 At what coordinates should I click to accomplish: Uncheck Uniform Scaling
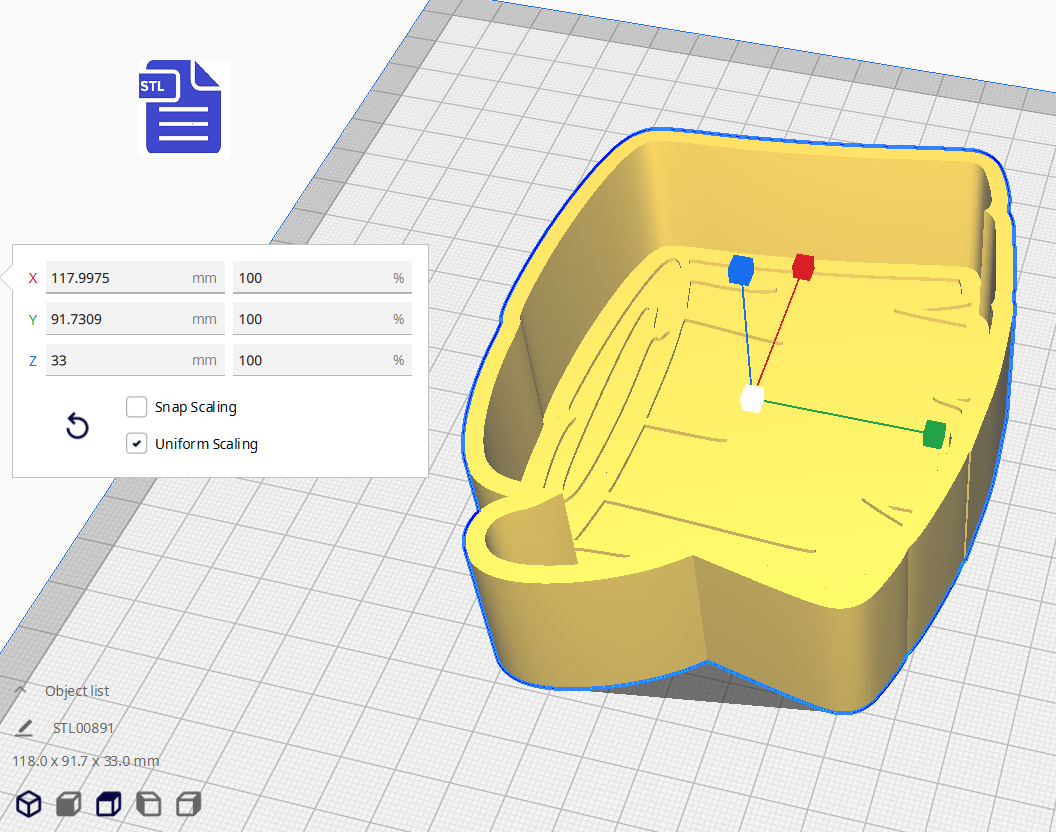[x=136, y=443]
